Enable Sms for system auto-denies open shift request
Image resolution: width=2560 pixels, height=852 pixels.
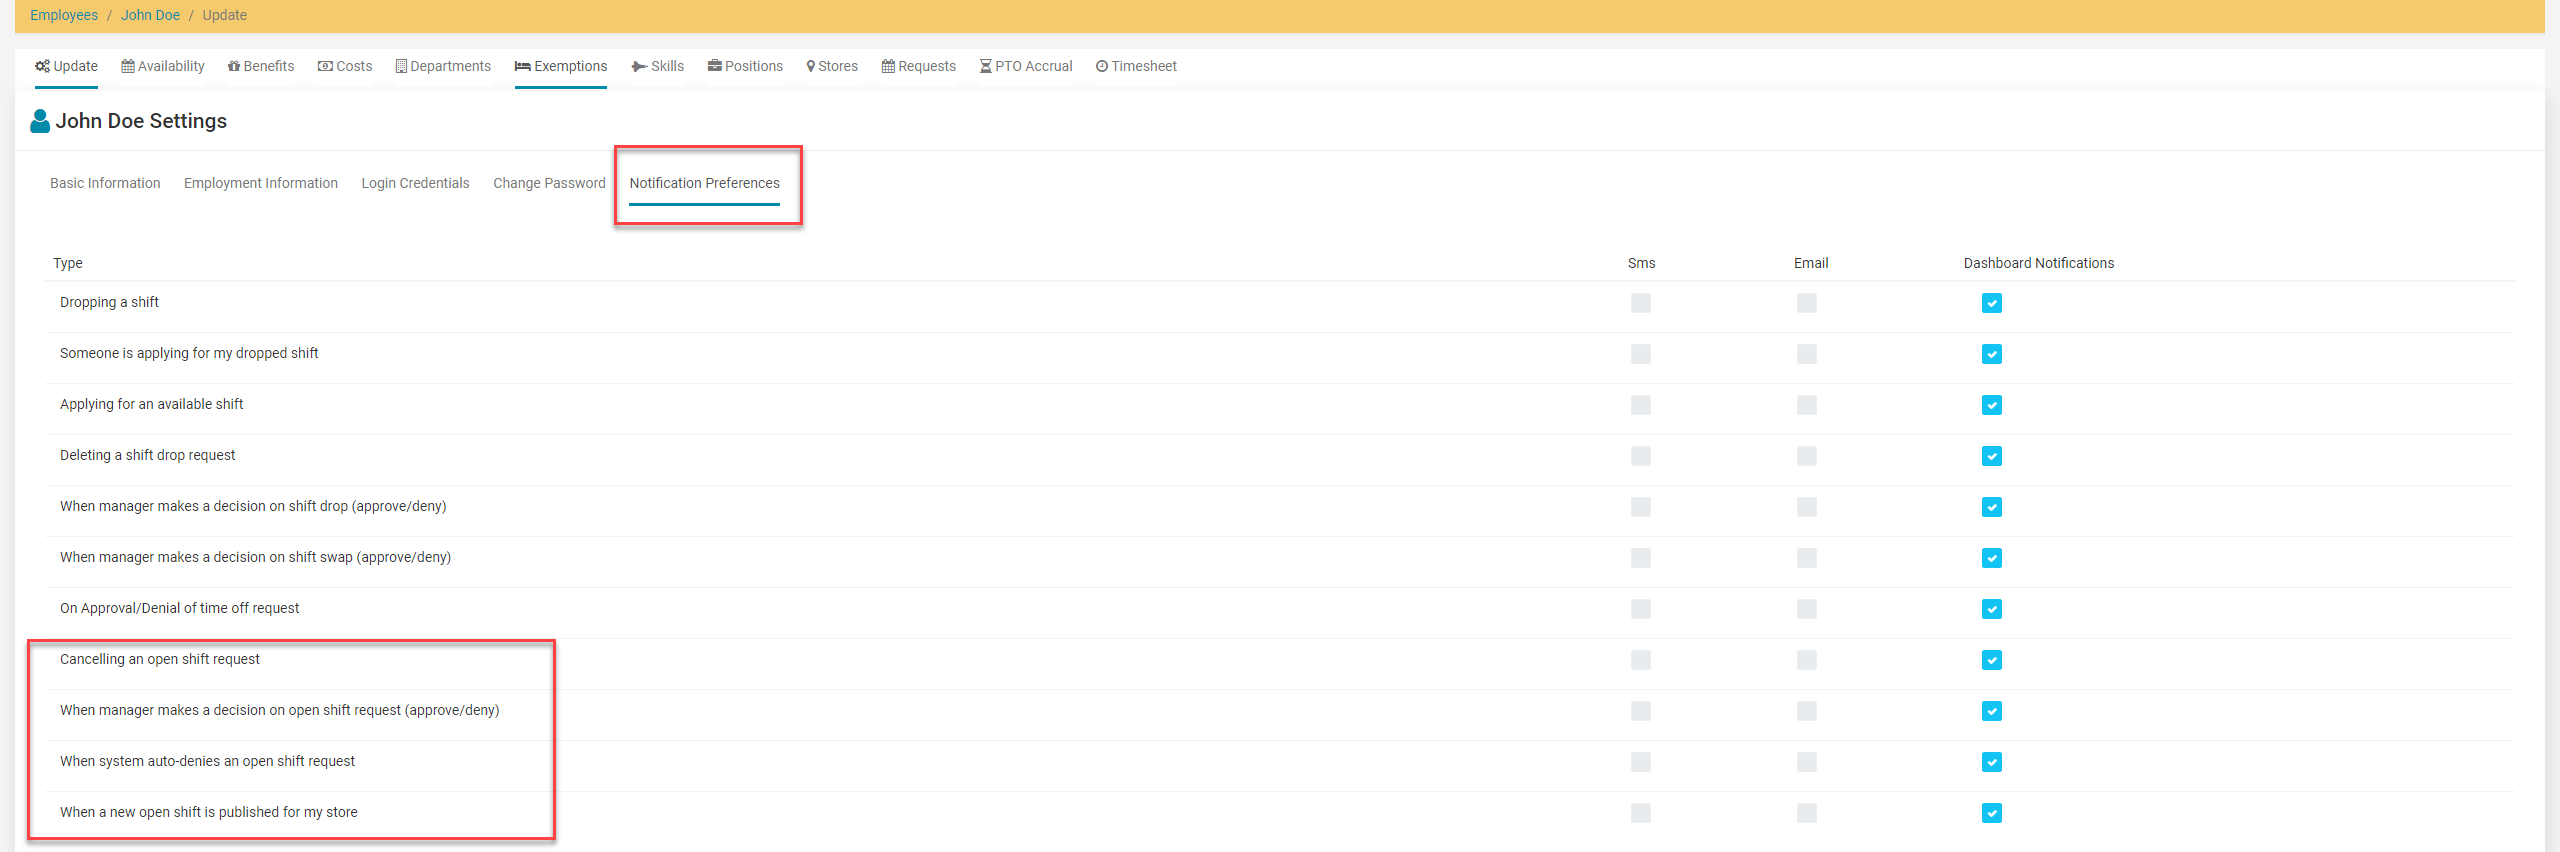[x=1641, y=762]
